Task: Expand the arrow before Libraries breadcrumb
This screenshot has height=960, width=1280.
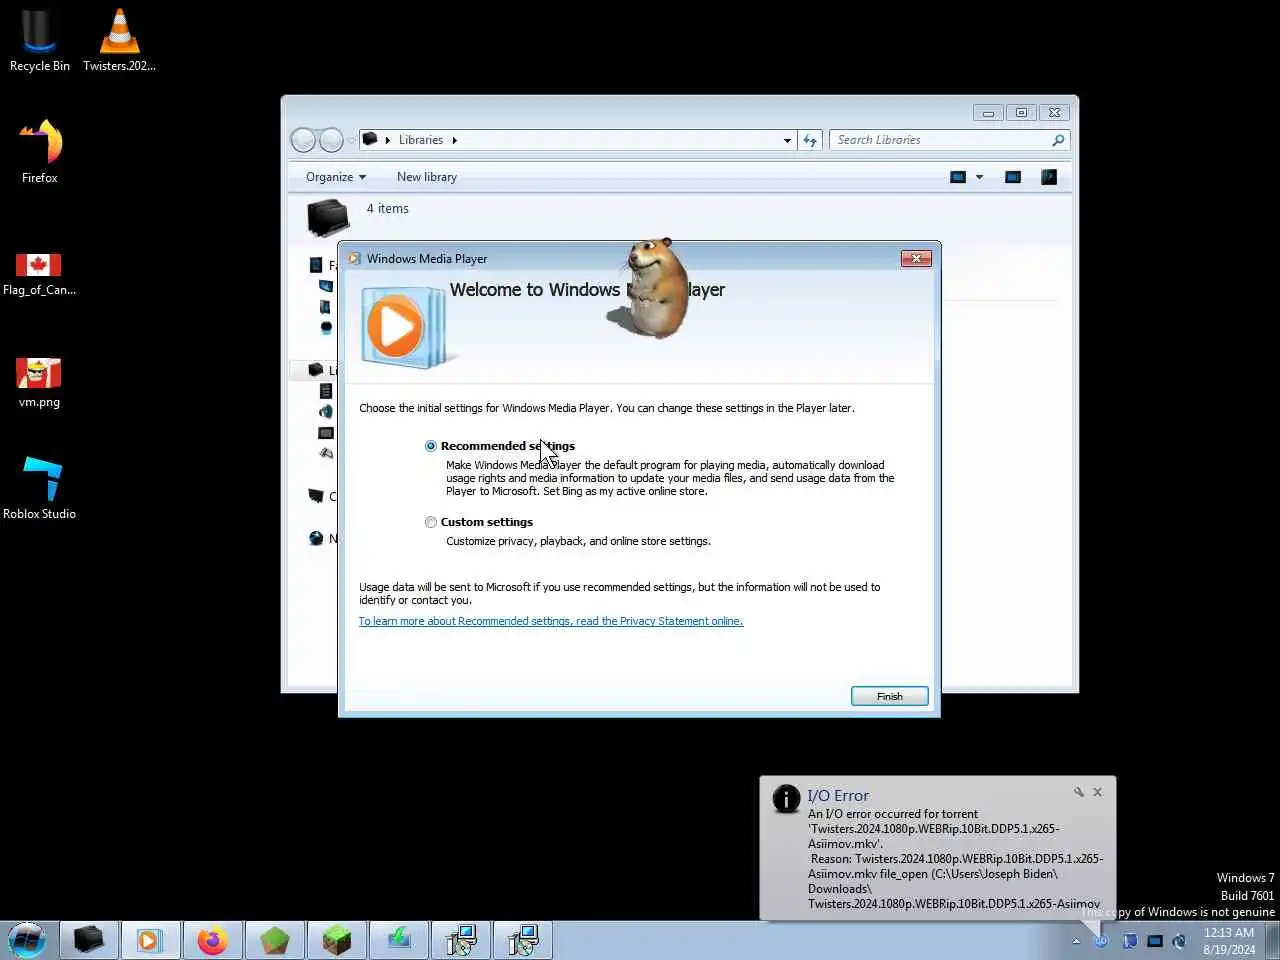Action: point(388,140)
